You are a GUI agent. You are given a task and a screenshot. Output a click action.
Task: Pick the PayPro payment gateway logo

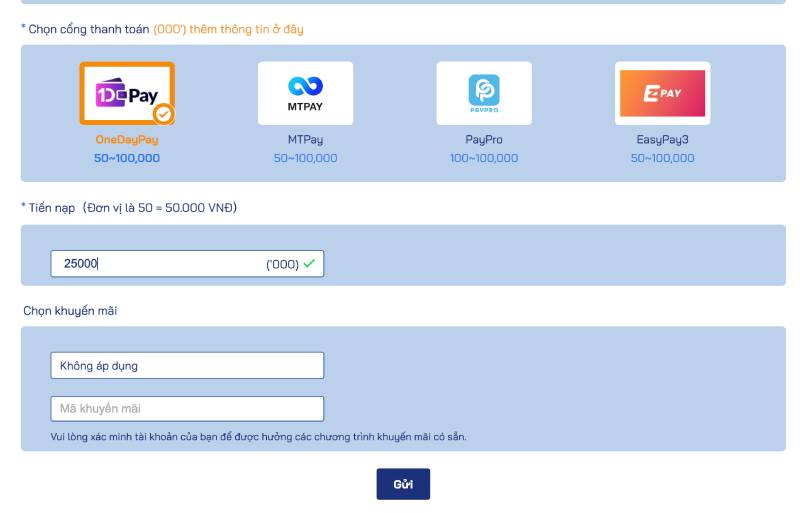pos(484,93)
